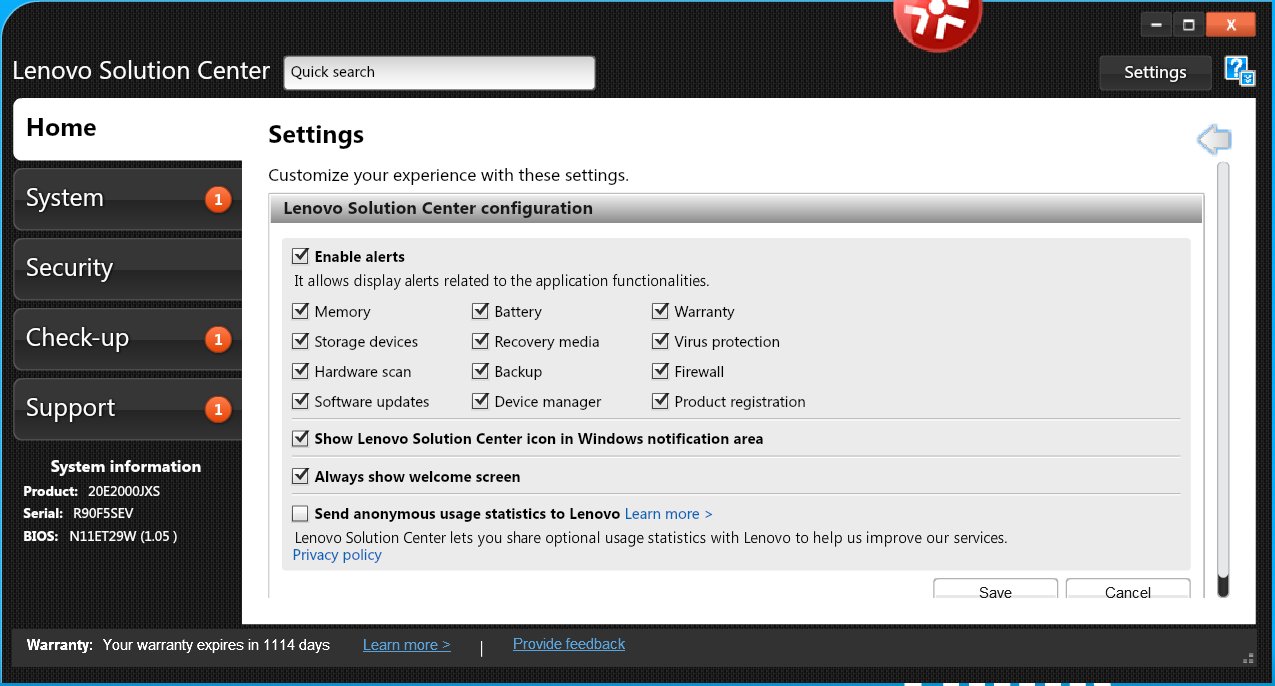The image size is (1275, 686).
Task: Click the Lenovo Solution Center title
Action: point(141,71)
